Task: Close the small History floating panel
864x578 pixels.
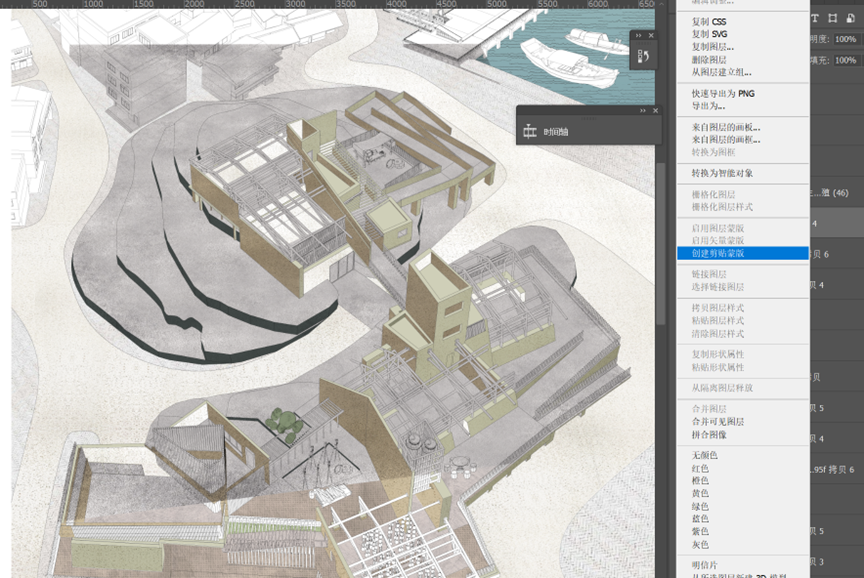Action: point(651,35)
